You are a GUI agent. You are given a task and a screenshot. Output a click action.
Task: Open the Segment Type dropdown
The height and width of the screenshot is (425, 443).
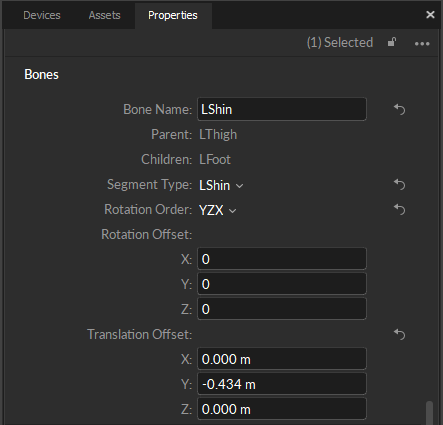tap(221, 185)
